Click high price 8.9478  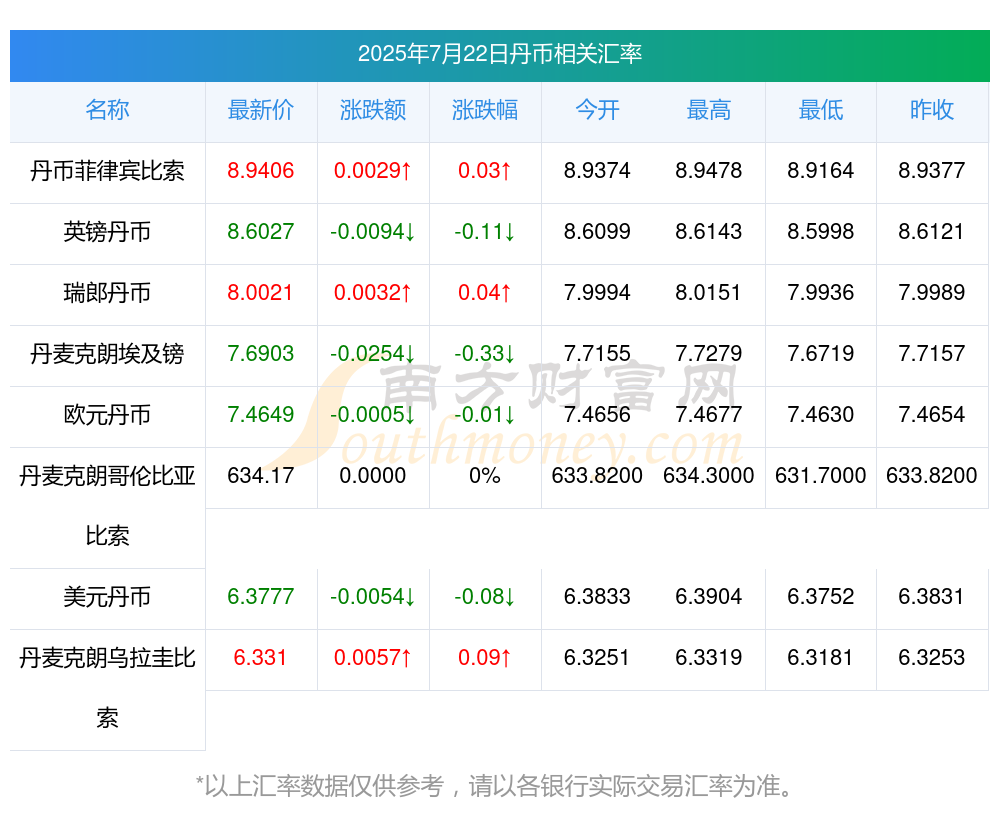[709, 170]
